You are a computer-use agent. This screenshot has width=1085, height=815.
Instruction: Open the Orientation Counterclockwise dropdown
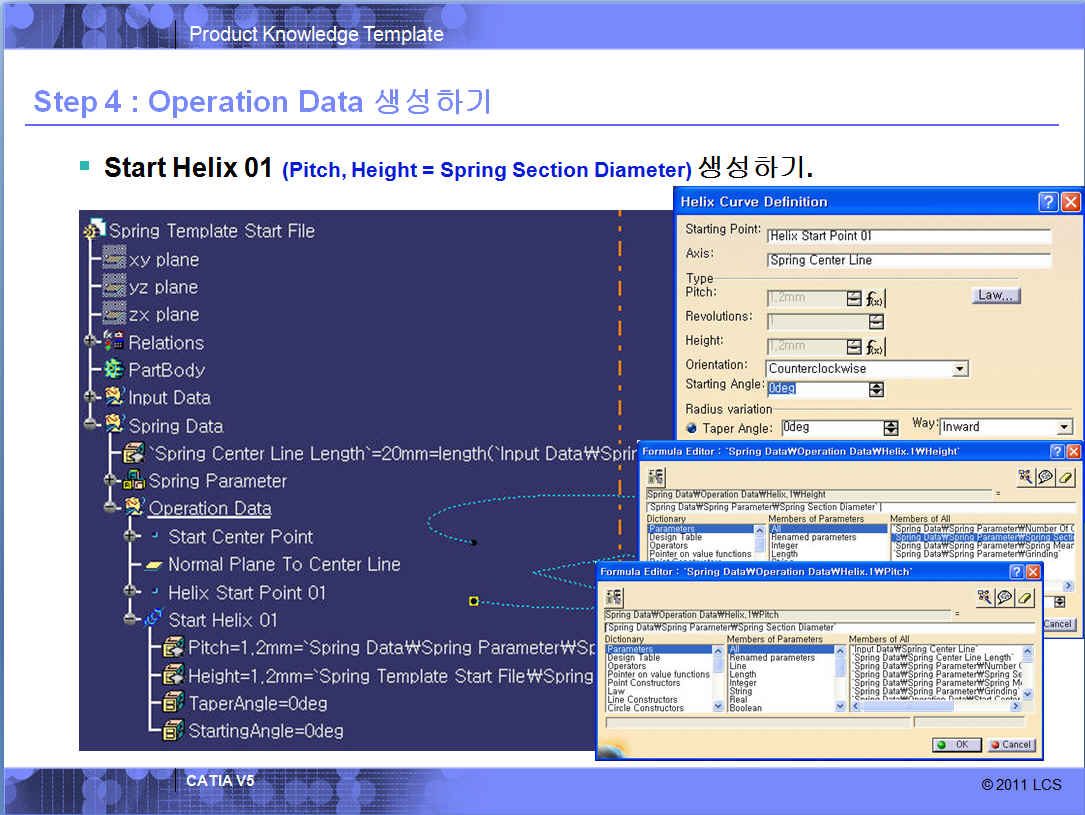pos(960,369)
